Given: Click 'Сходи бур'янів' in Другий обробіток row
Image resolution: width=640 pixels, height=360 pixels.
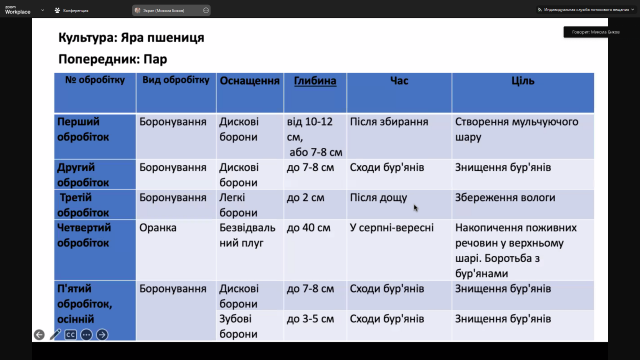Looking at the screenshot, I should click(x=399, y=174).
